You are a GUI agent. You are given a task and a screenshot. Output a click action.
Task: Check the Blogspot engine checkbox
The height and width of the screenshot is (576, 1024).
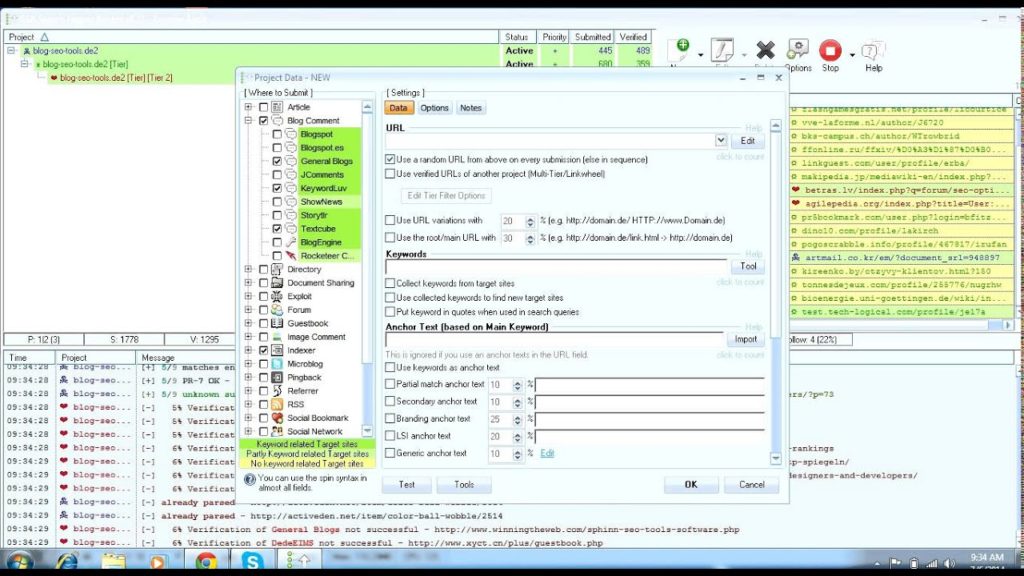coord(277,135)
